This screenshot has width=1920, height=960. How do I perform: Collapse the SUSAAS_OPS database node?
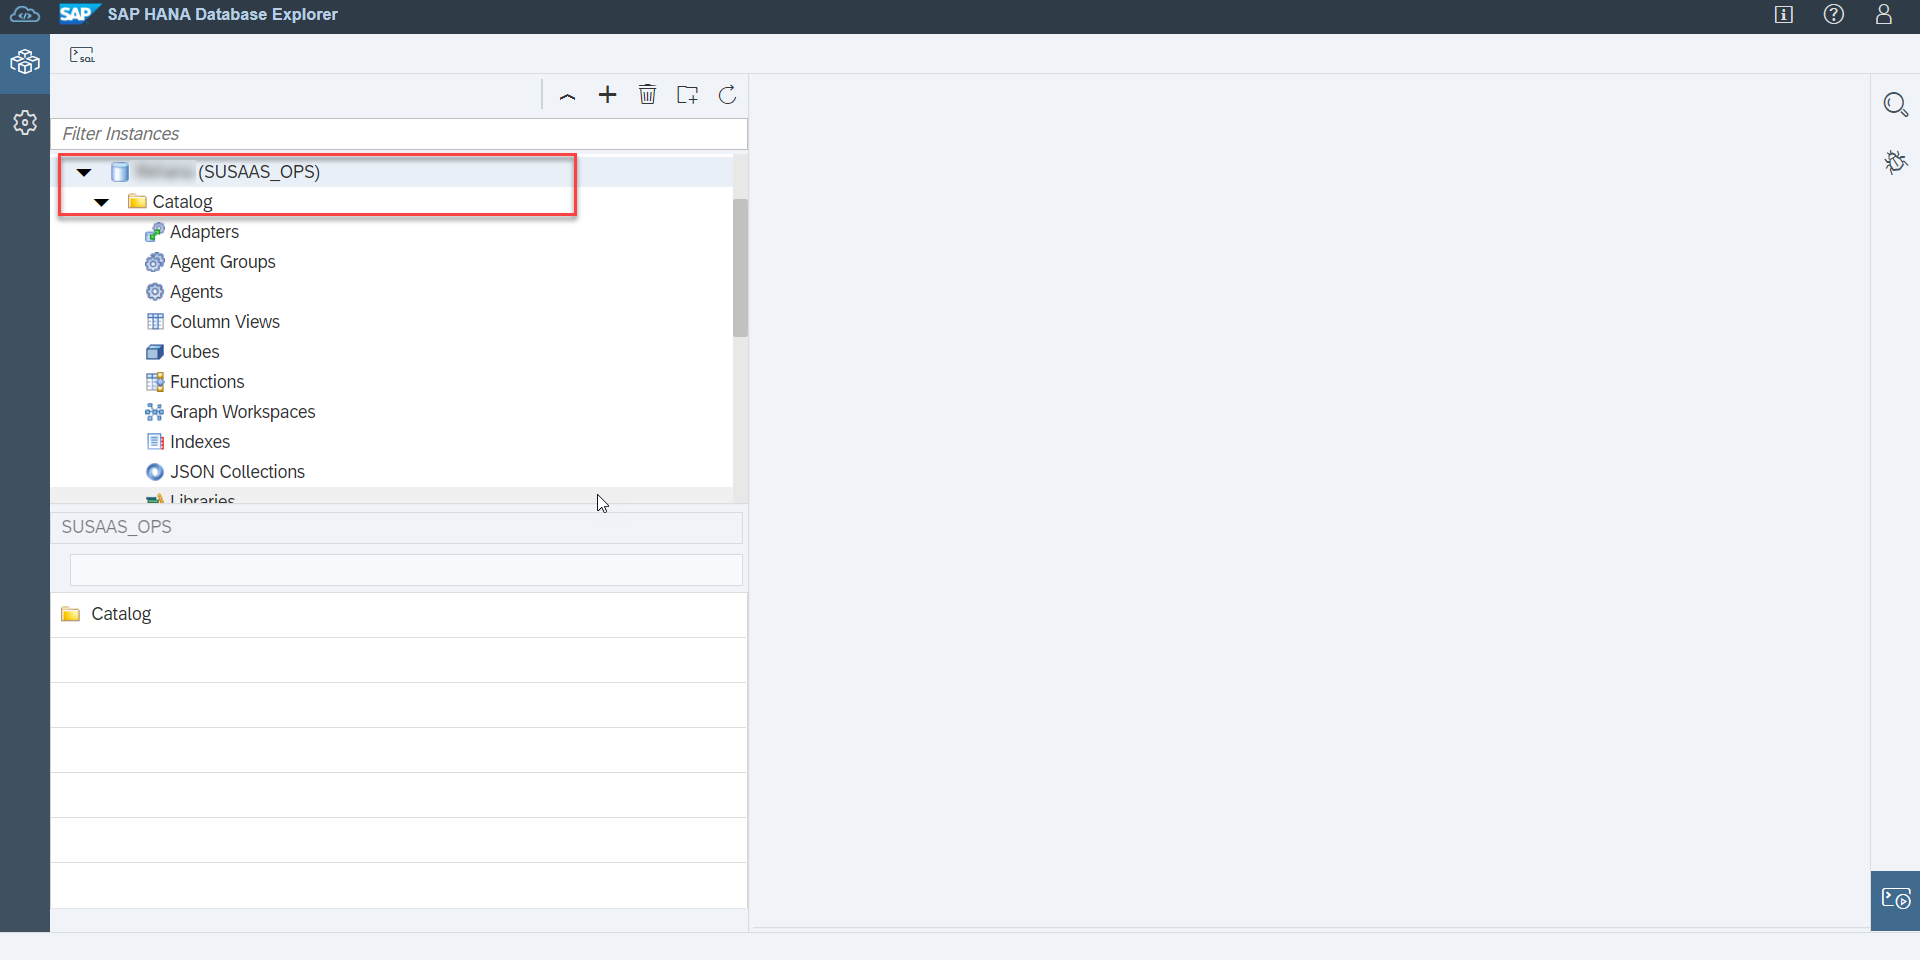tap(84, 172)
